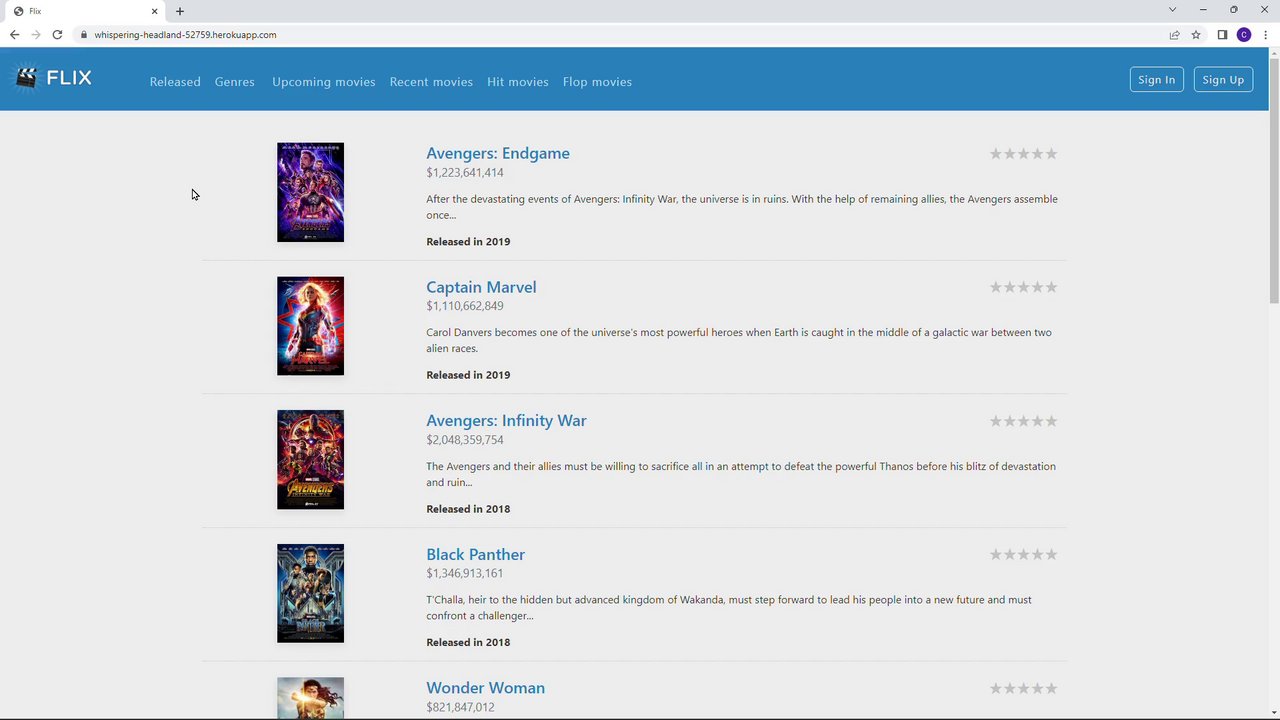Go back with browser back arrow
This screenshot has height=720, width=1280.
click(14, 35)
